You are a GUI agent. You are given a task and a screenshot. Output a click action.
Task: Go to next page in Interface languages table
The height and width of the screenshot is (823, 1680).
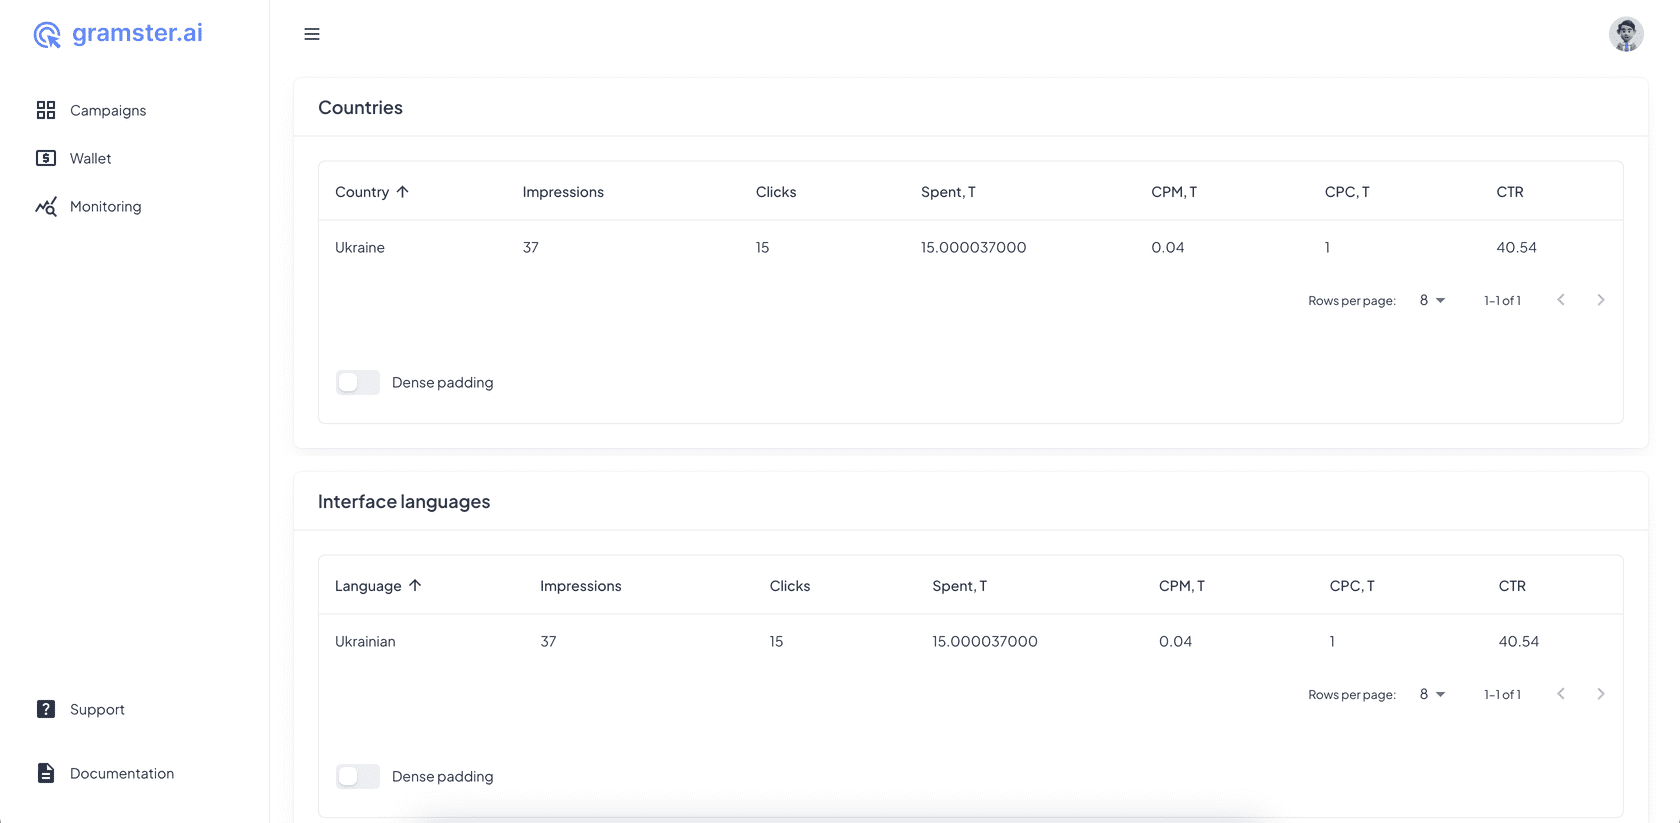click(1600, 694)
